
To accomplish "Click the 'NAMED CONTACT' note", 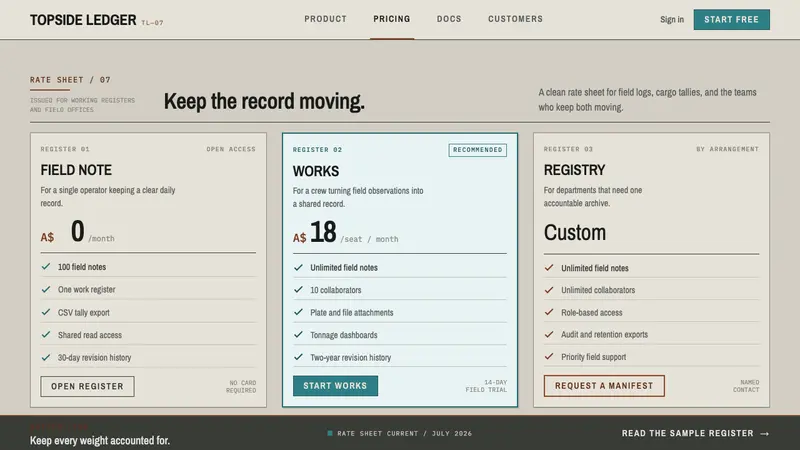I will [746, 386].
